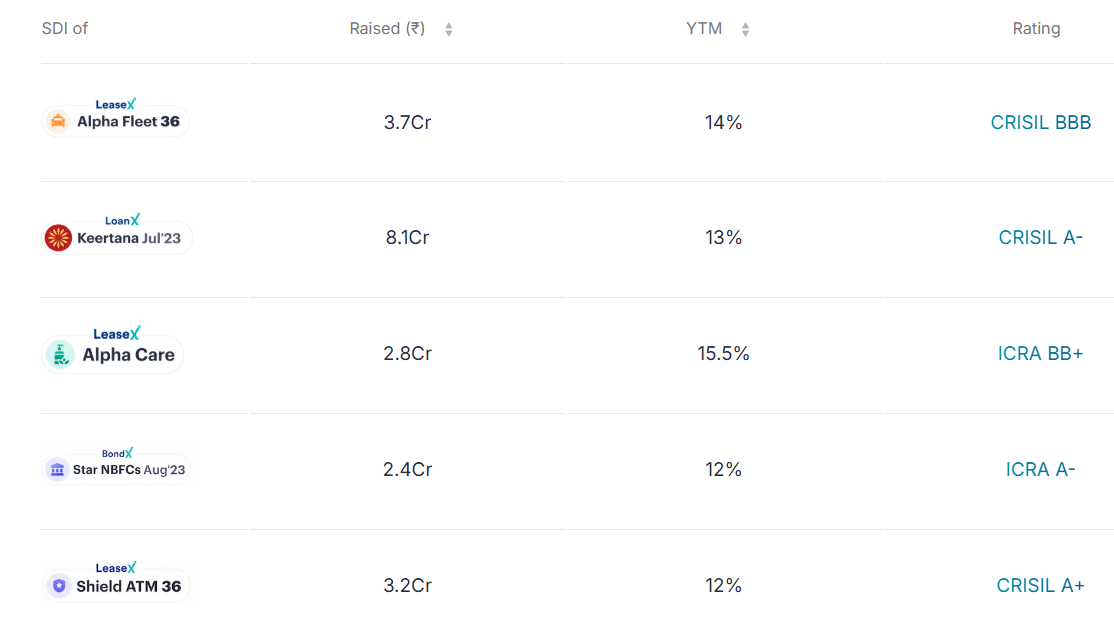This screenshot has width=1114, height=627.
Task: Sort table by Raised amount arrows
Action: pyautogui.click(x=449, y=29)
